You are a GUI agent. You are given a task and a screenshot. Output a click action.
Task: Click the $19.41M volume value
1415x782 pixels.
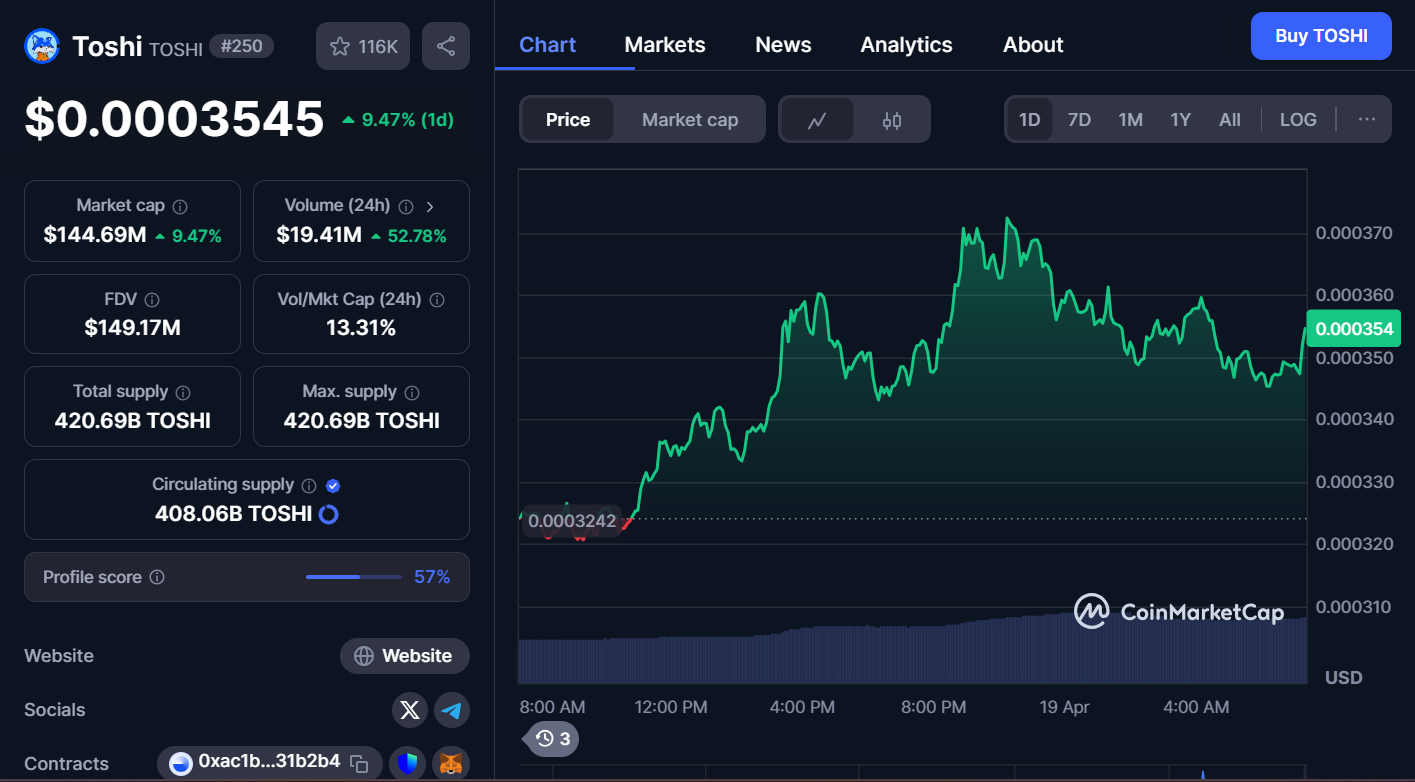(x=319, y=236)
